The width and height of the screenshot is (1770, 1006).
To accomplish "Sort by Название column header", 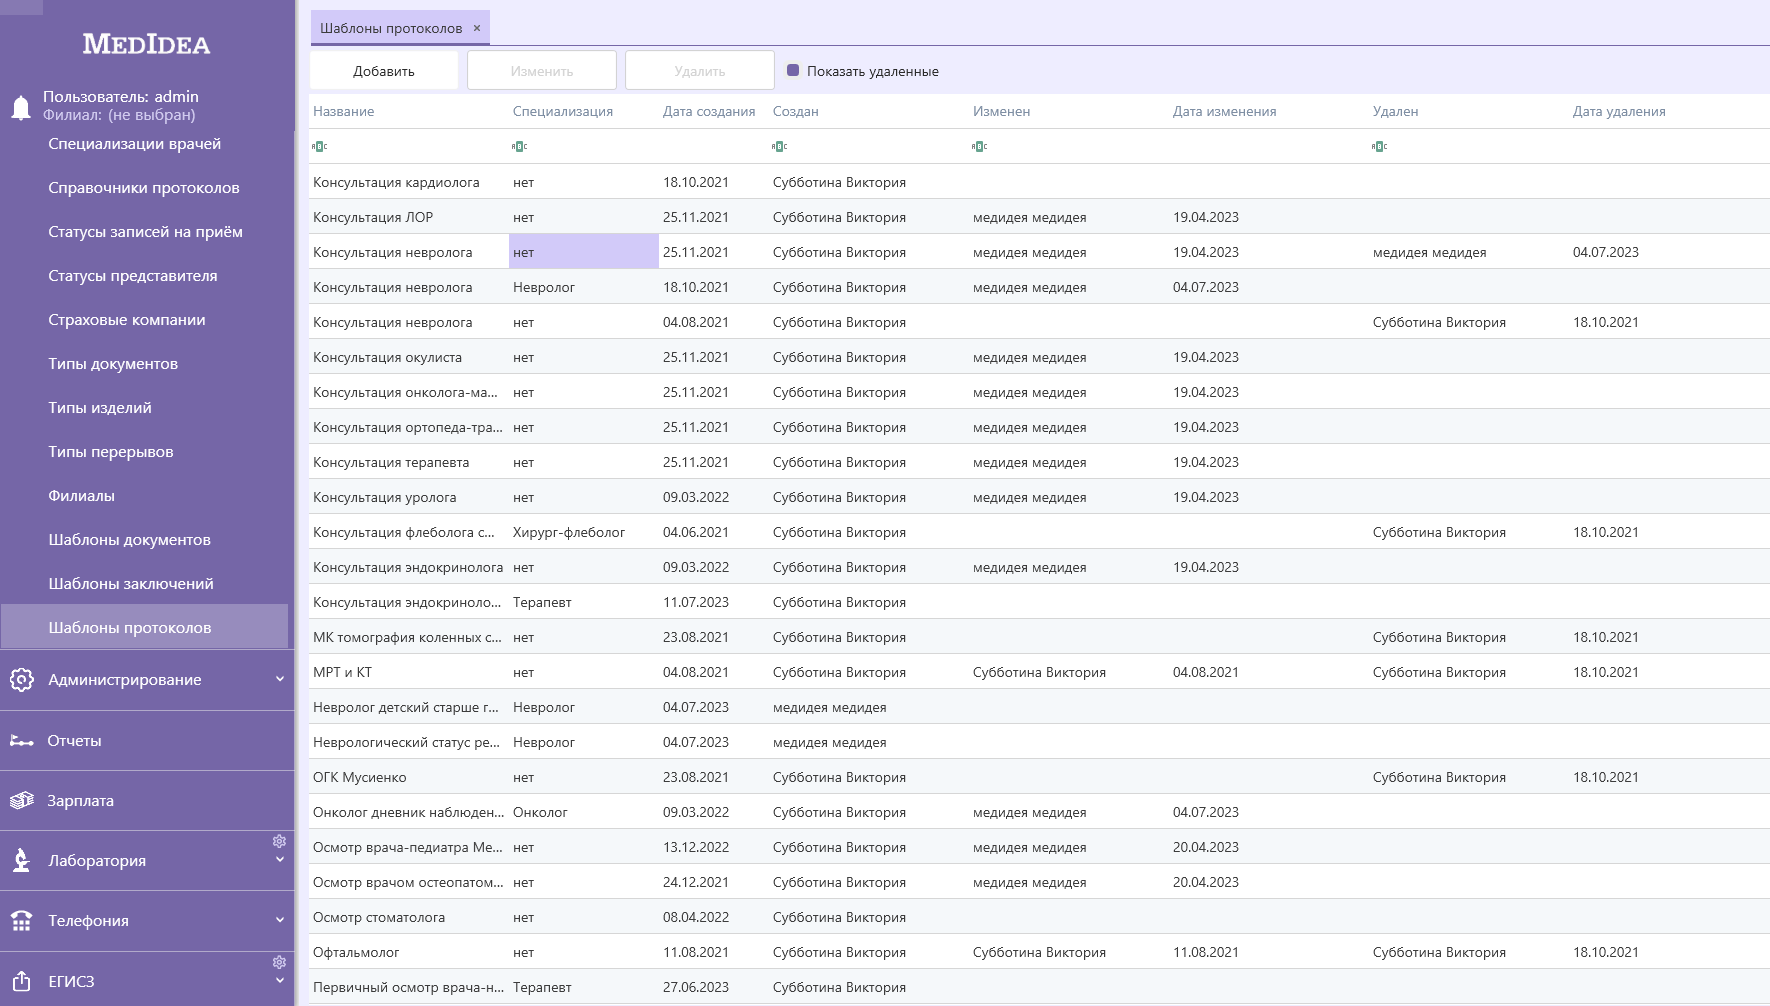I will click(344, 111).
